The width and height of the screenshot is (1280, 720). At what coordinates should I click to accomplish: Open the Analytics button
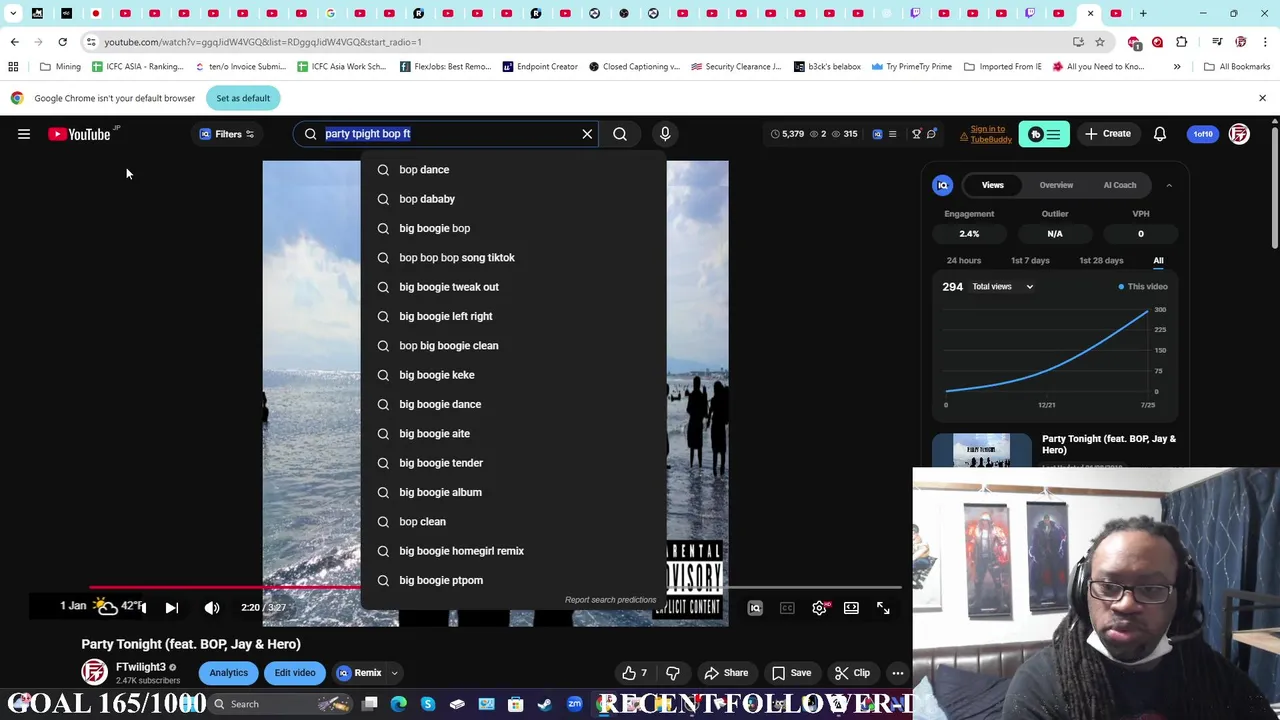point(228,673)
